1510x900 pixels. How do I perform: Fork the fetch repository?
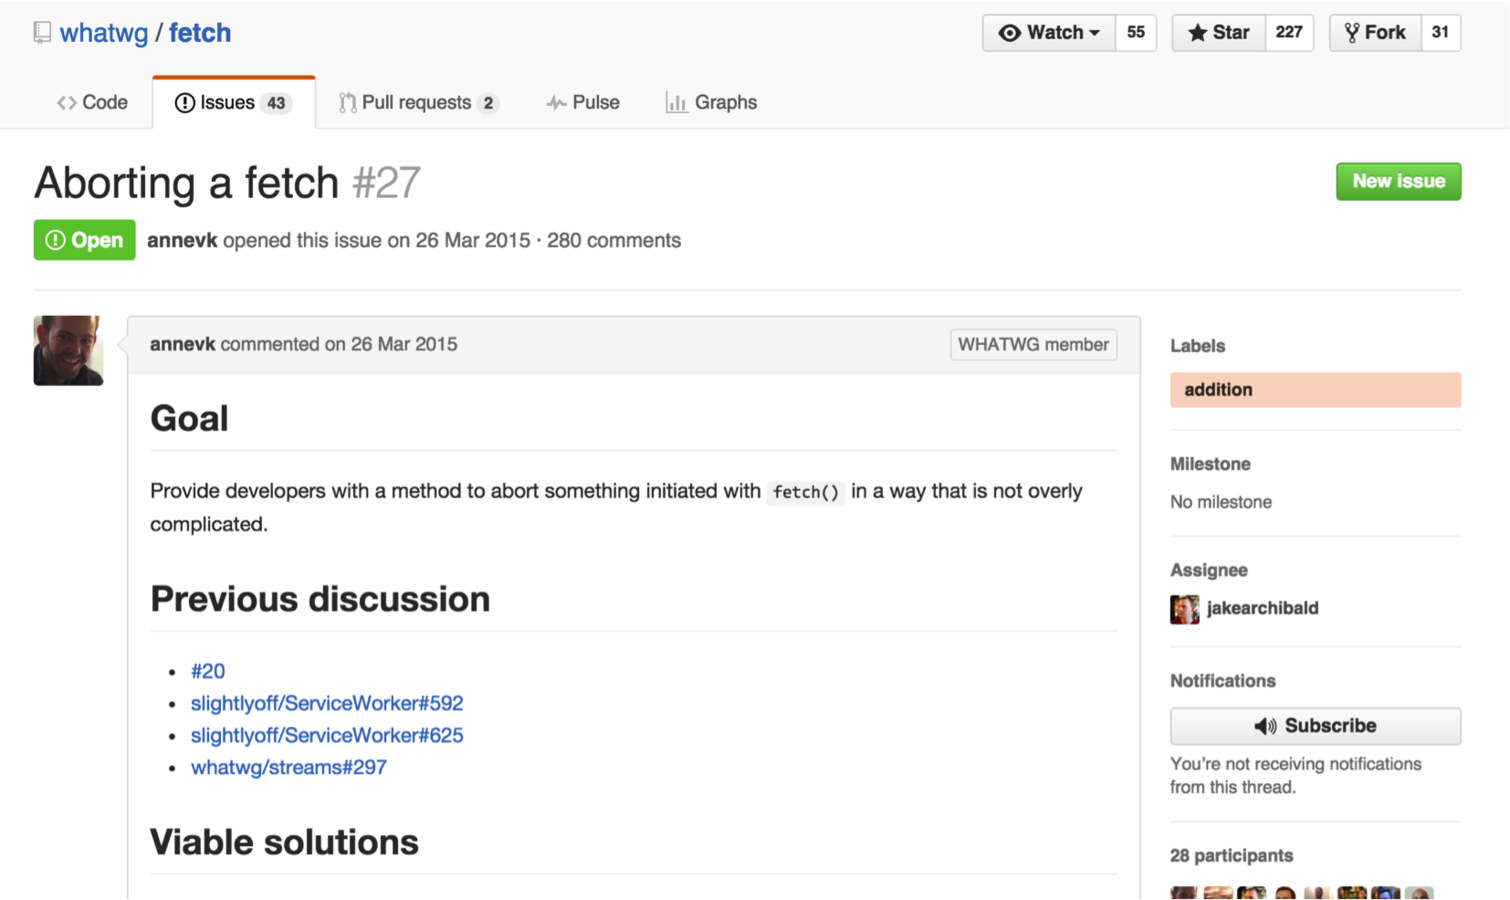pyautogui.click(x=1375, y=33)
